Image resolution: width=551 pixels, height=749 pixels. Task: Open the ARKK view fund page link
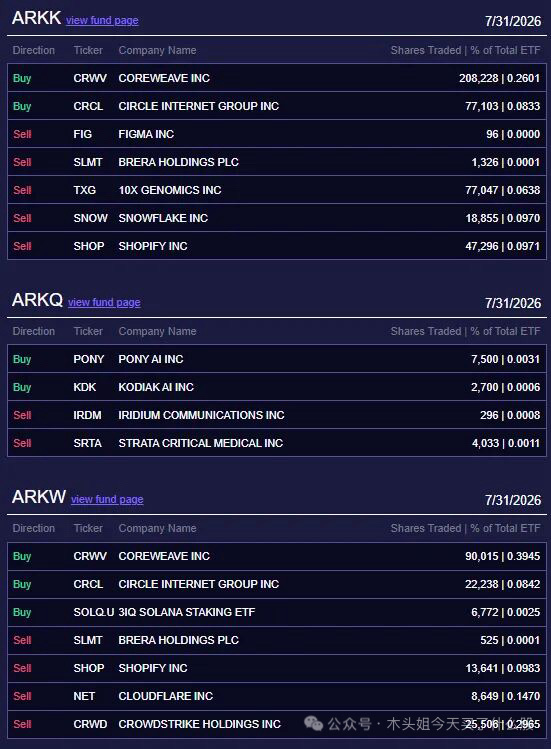[102, 20]
